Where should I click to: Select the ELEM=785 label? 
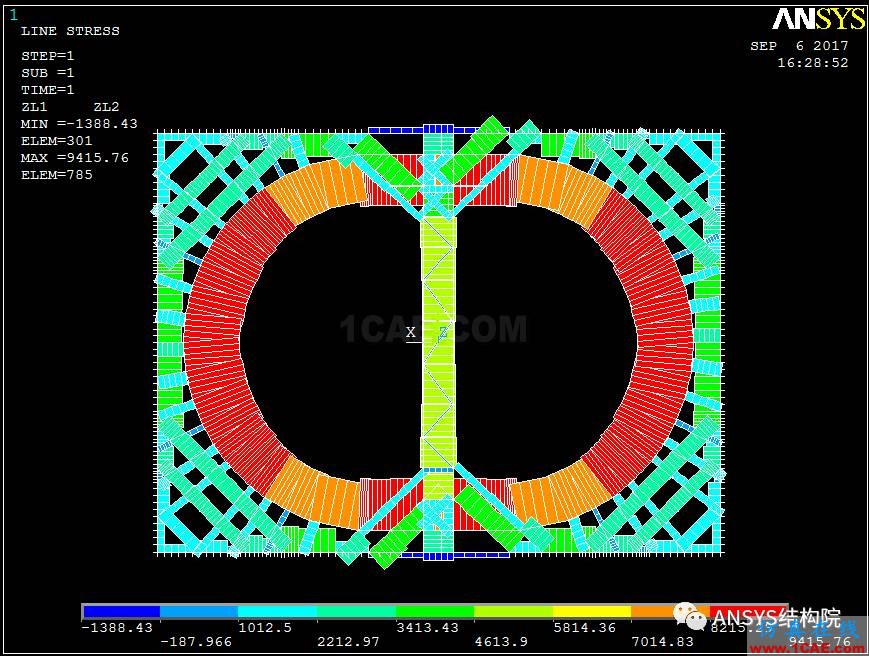pos(57,175)
